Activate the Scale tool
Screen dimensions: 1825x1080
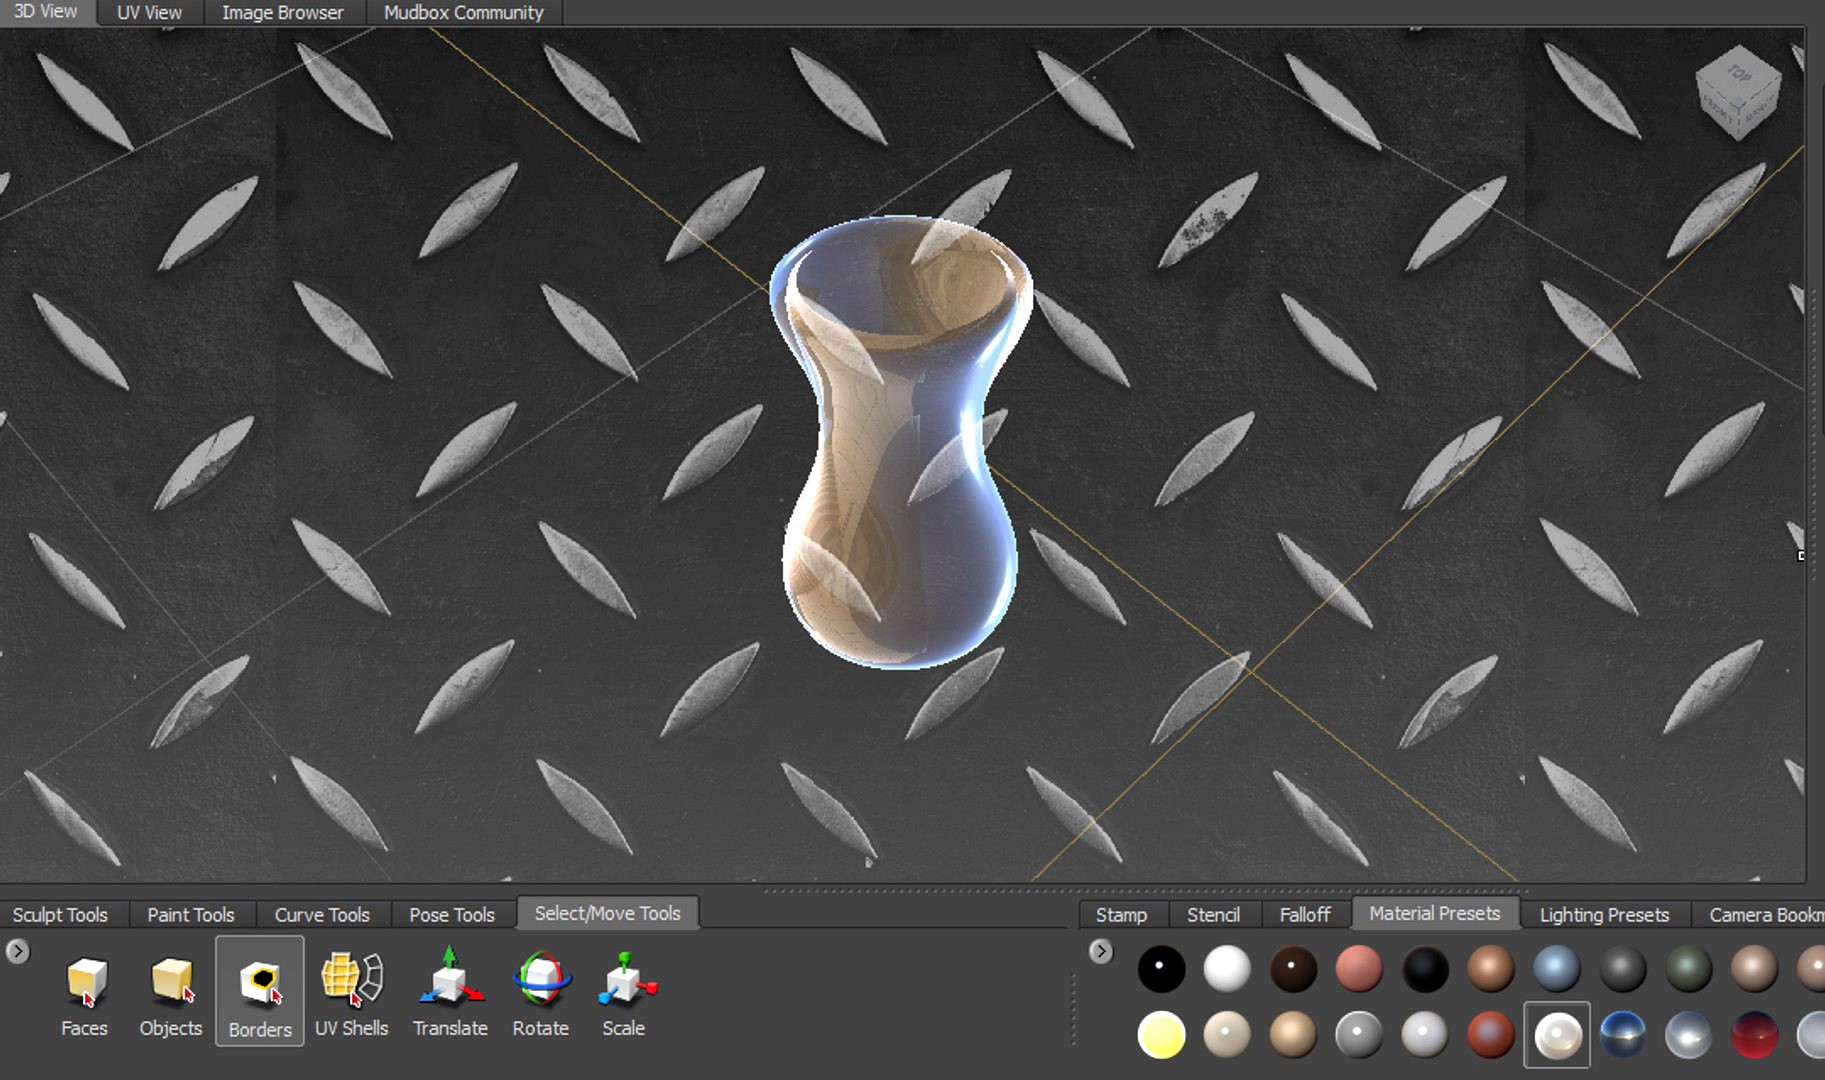pos(625,993)
